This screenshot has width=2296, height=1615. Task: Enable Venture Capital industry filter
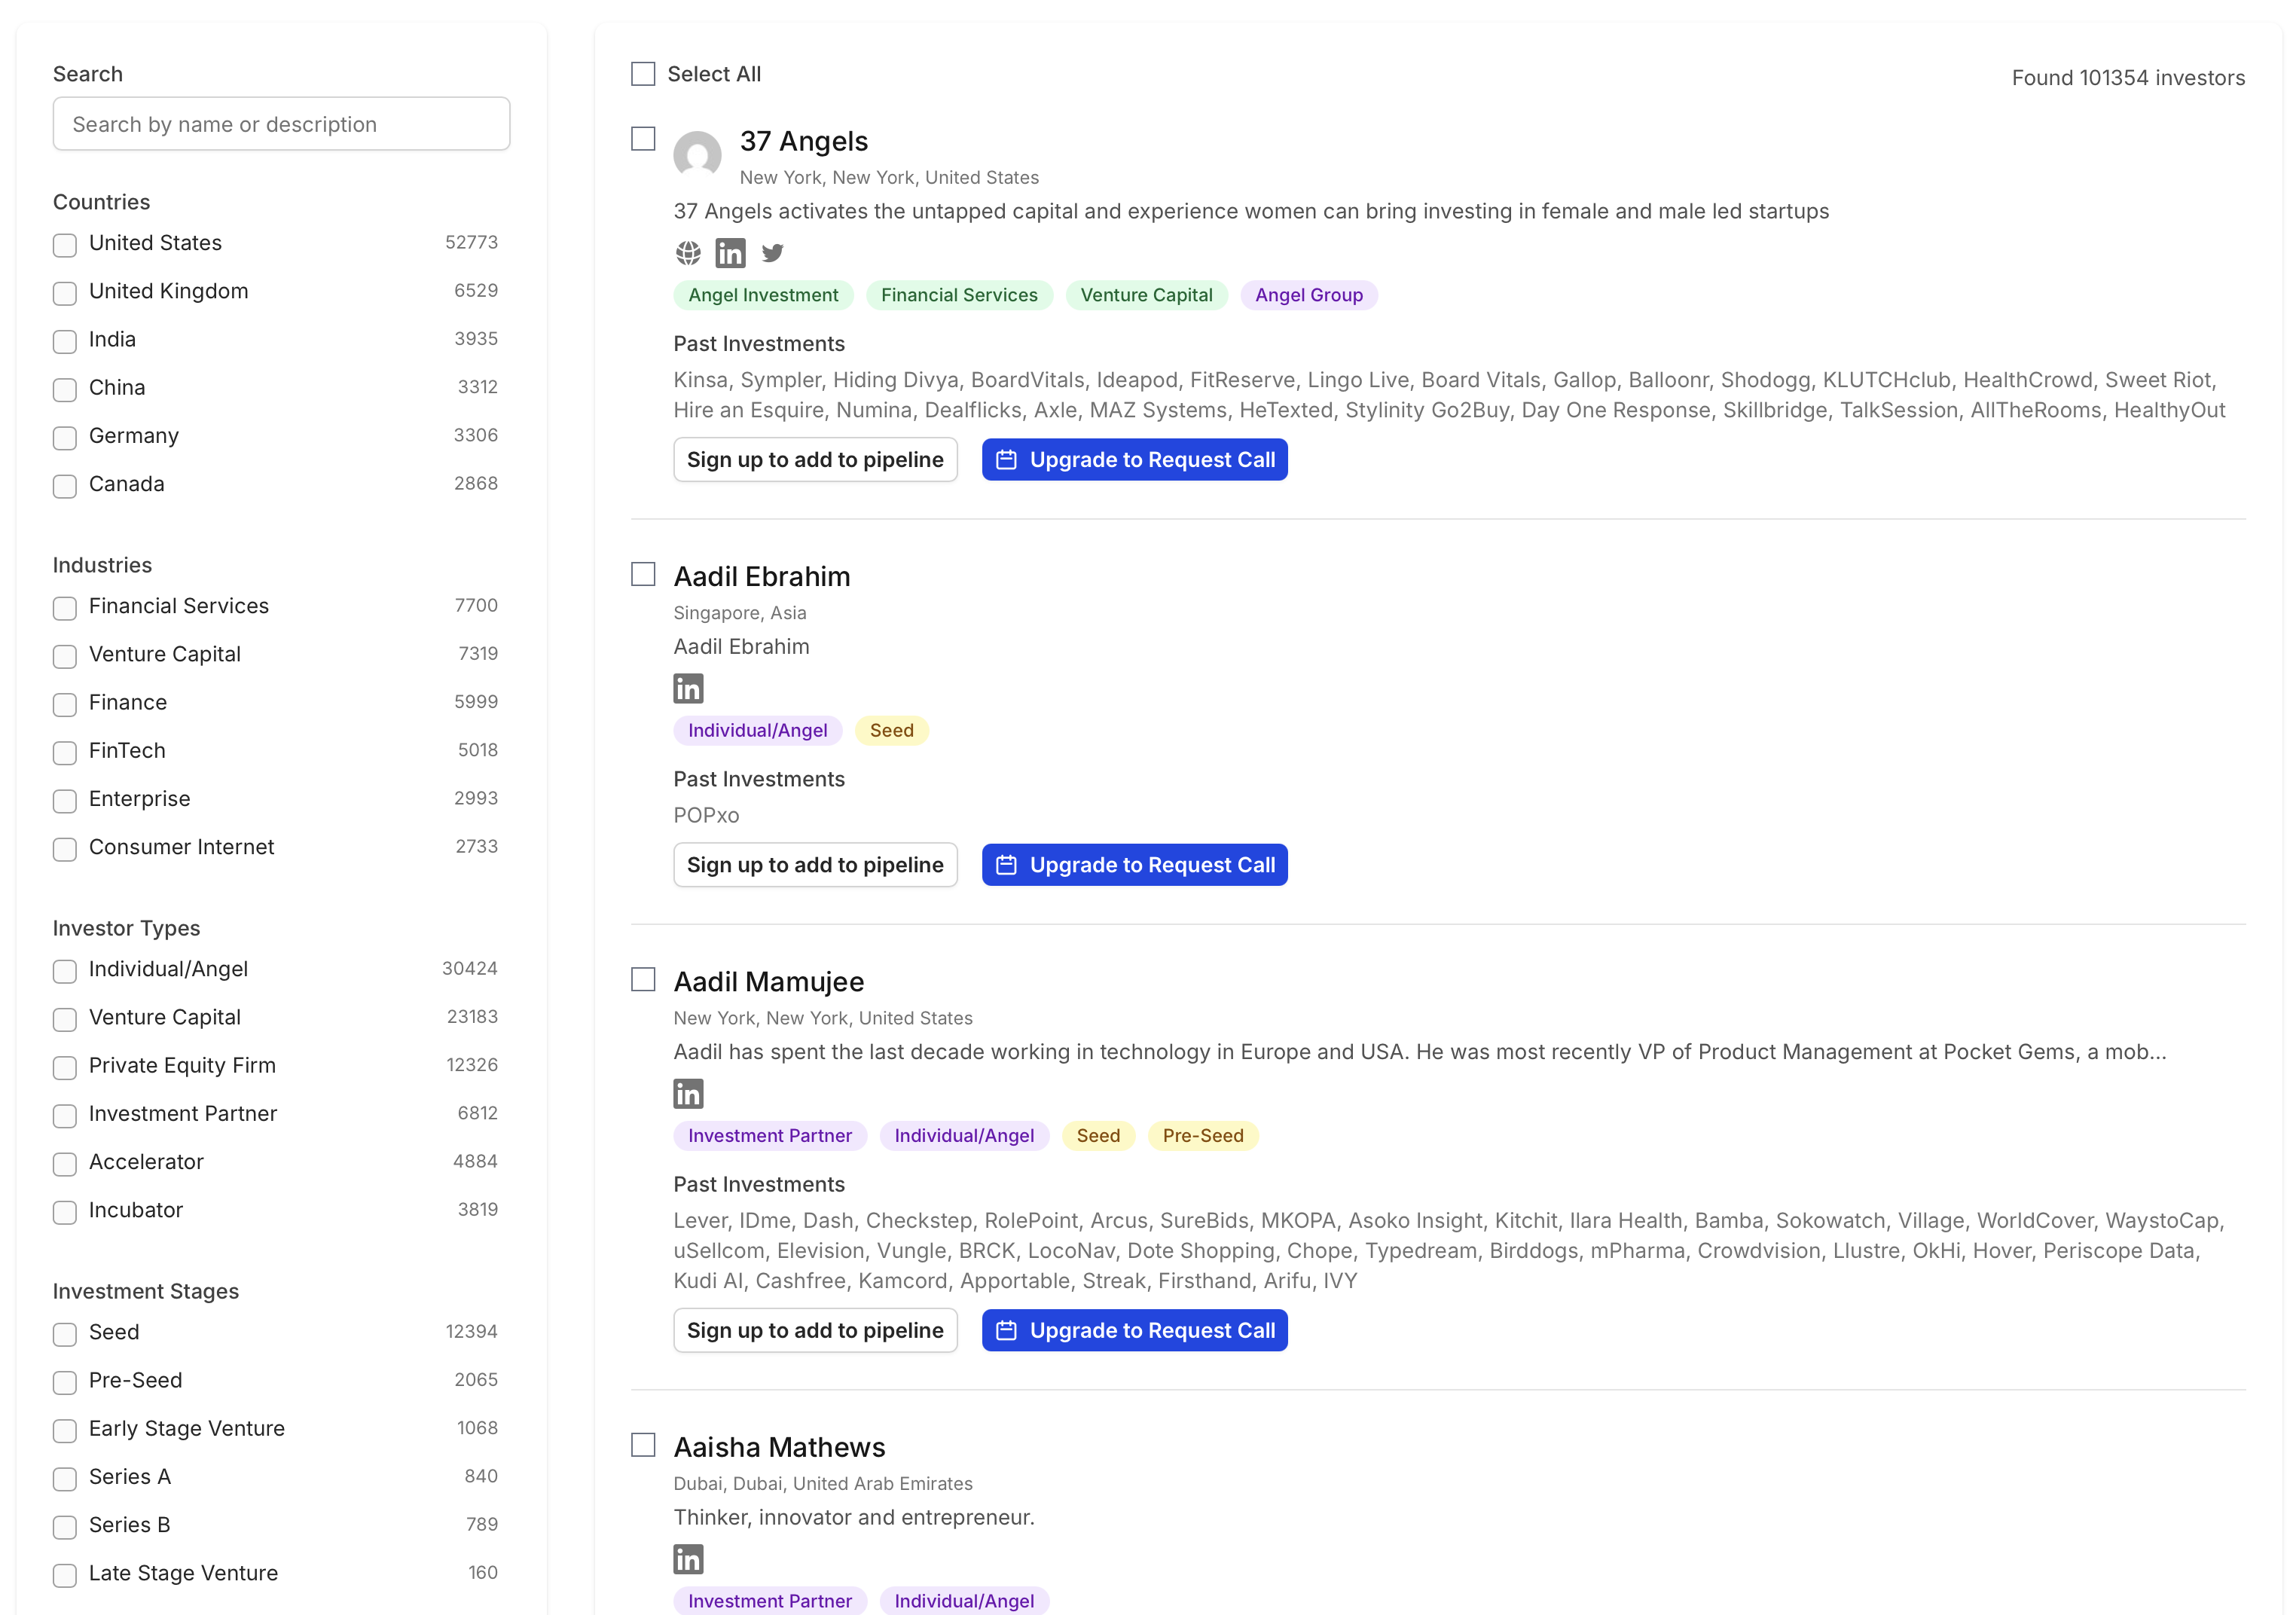pyautogui.click(x=65, y=655)
